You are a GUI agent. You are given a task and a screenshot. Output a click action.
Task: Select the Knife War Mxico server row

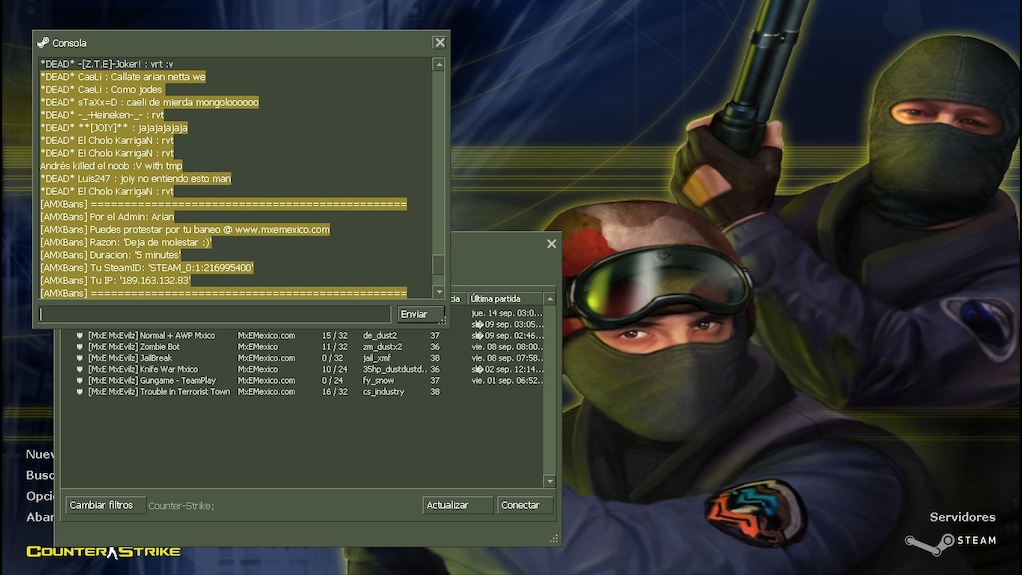[x=302, y=369]
